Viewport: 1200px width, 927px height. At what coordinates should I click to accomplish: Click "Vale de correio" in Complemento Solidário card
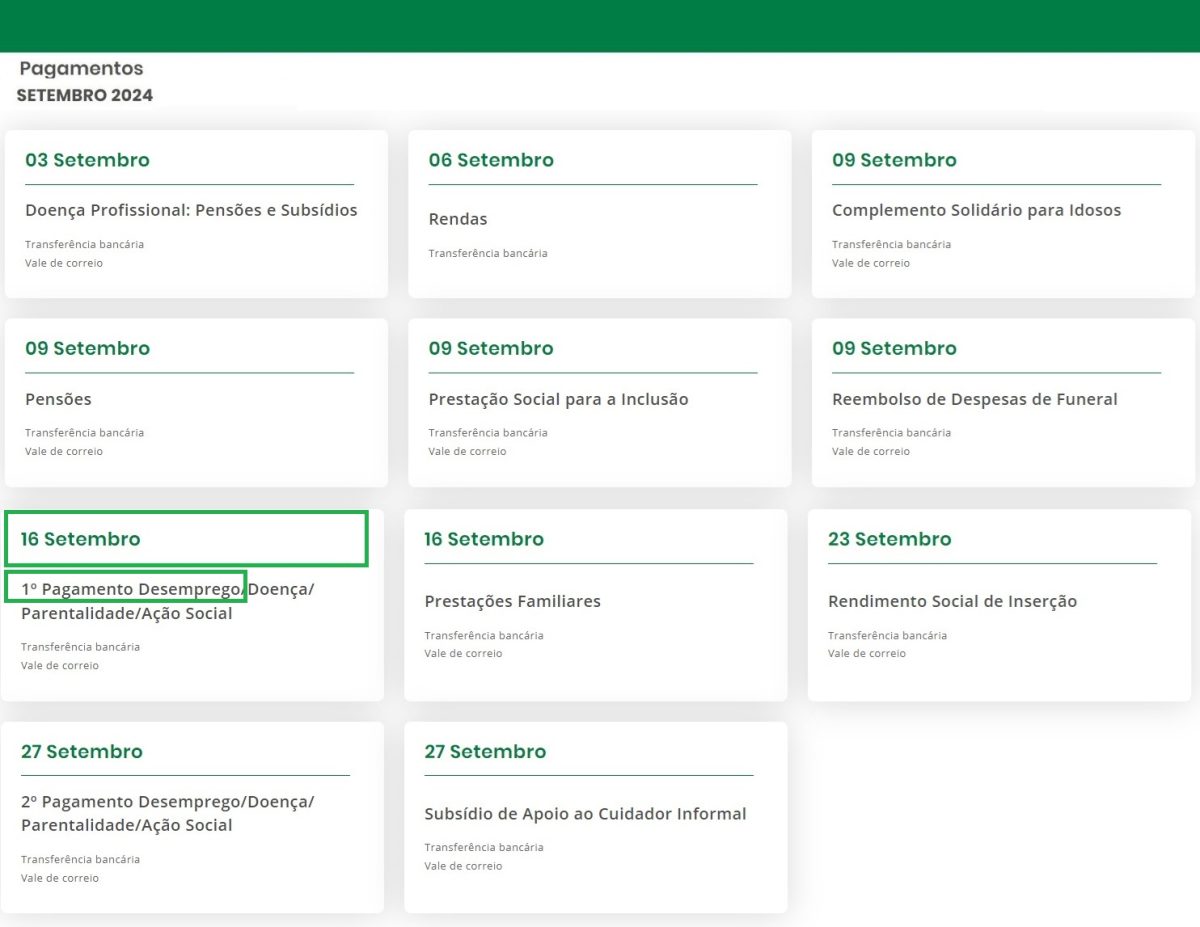click(871, 263)
